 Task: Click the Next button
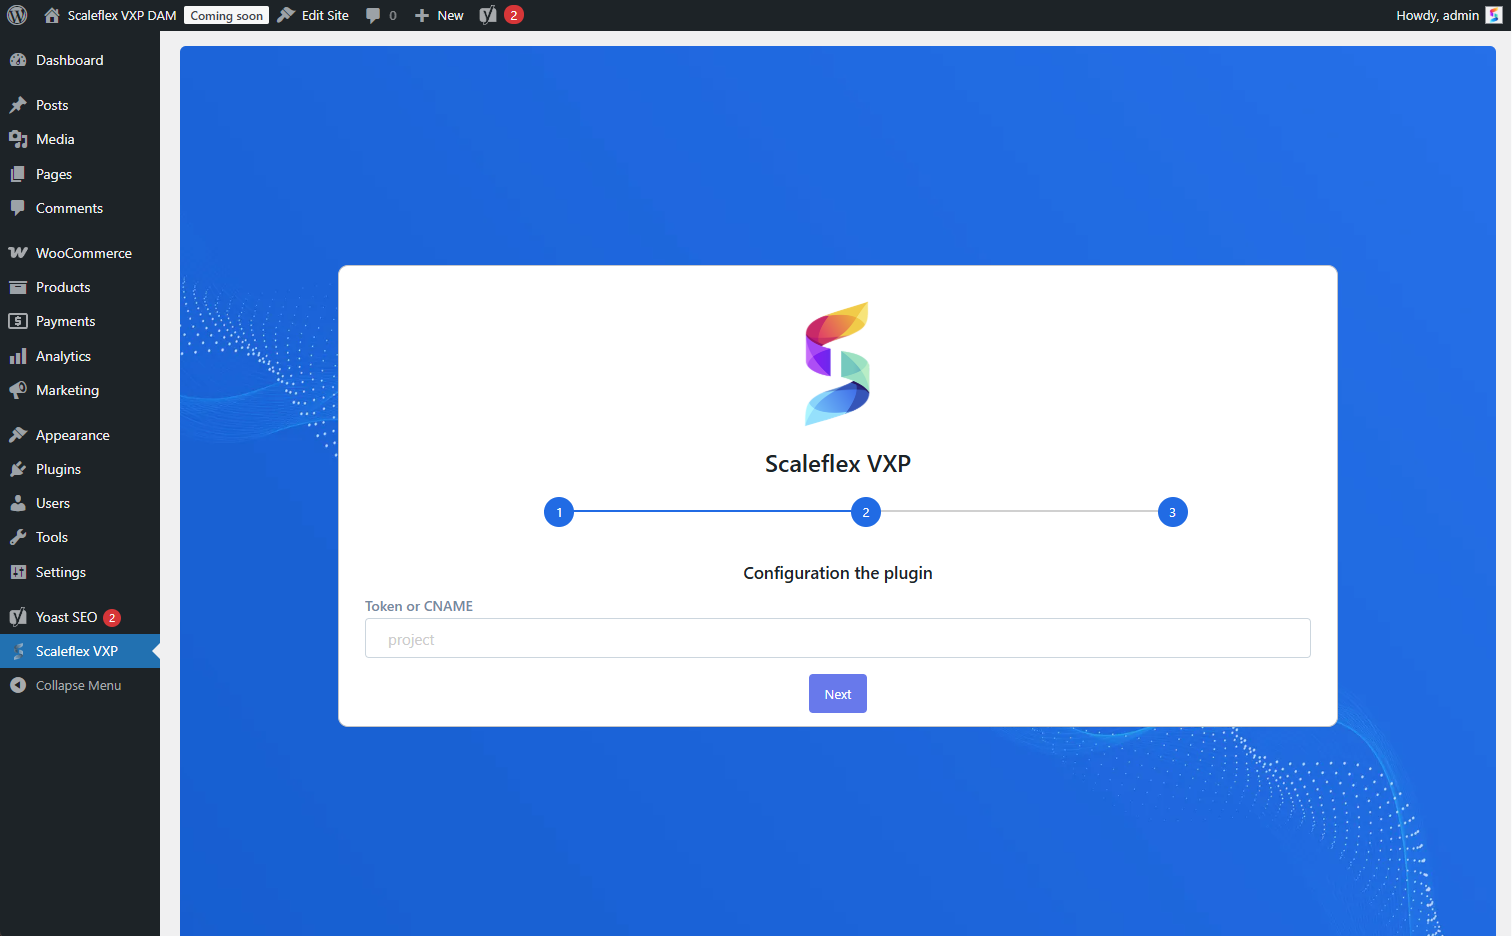838,694
